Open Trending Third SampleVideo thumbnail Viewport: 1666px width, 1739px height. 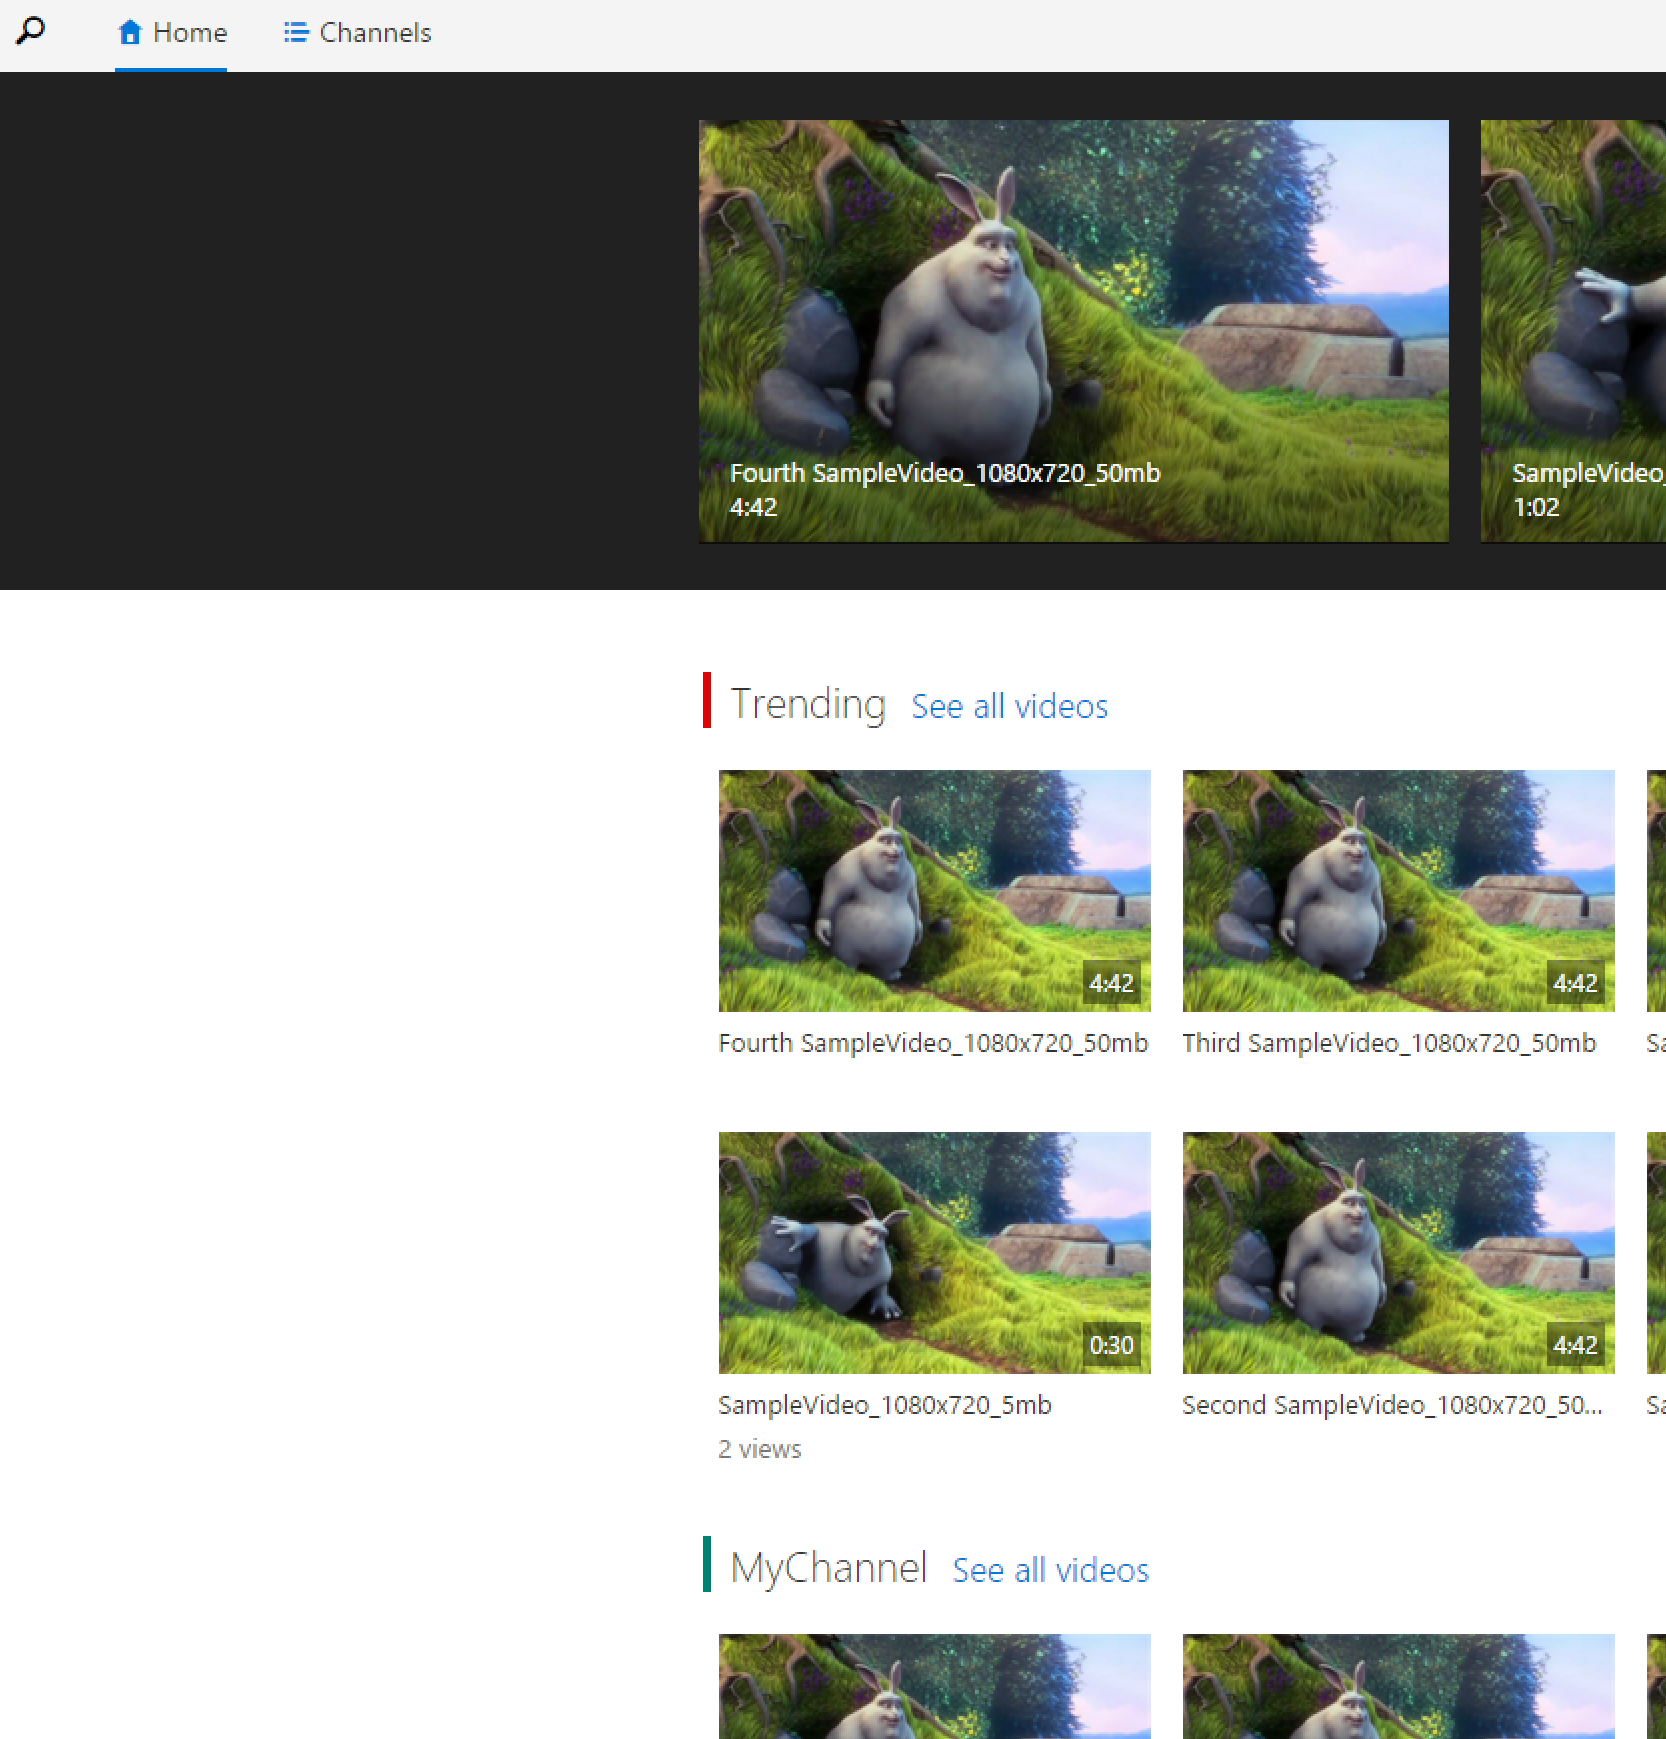pyautogui.click(x=1398, y=890)
